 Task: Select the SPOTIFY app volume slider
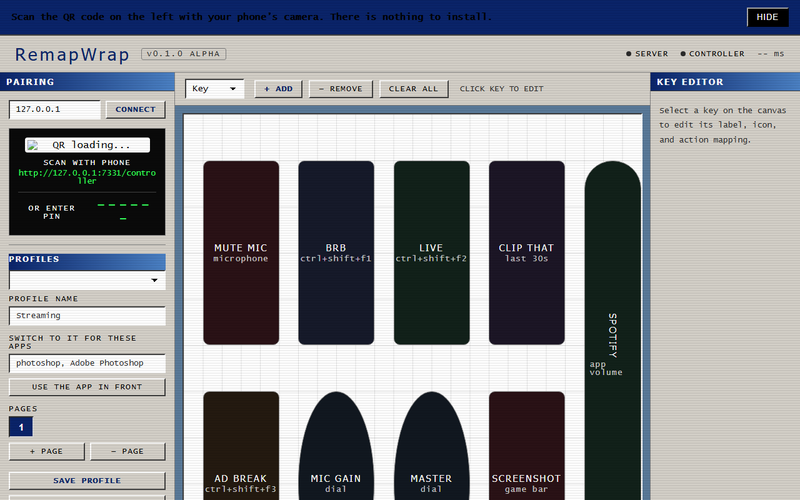pyautogui.click(x=612, y=332)
